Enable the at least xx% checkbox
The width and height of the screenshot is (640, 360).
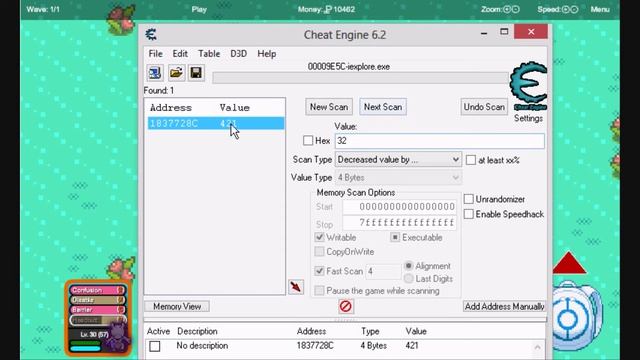click(x=471, y=160)
